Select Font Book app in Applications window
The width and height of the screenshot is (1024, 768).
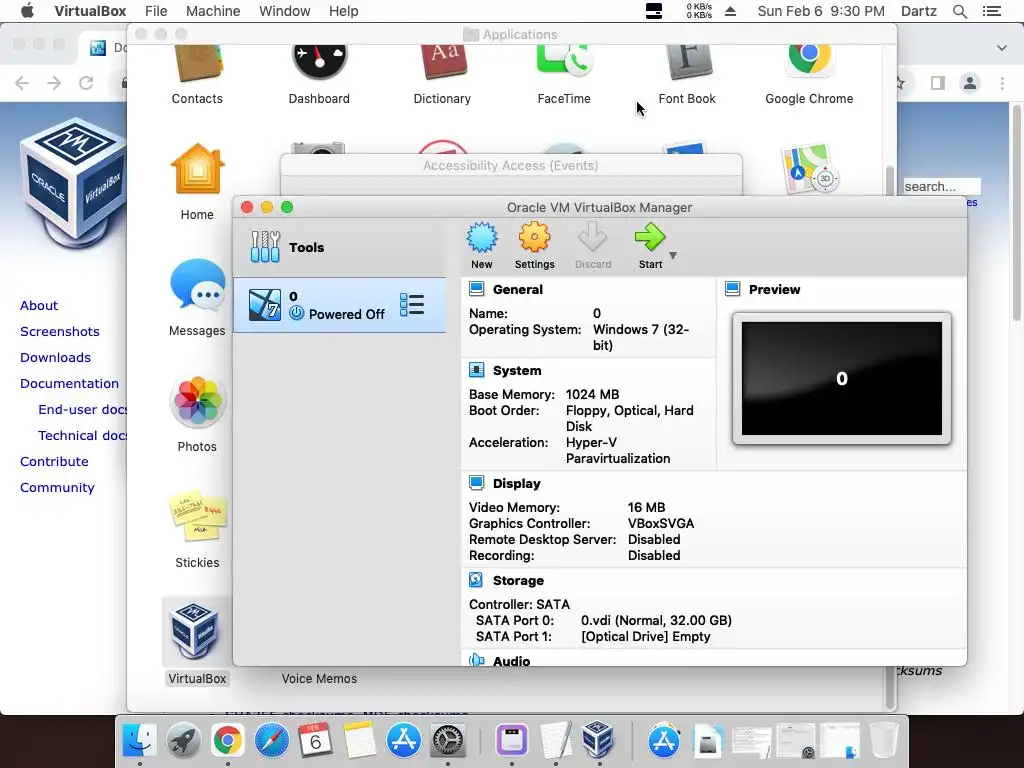click(687, 75)
